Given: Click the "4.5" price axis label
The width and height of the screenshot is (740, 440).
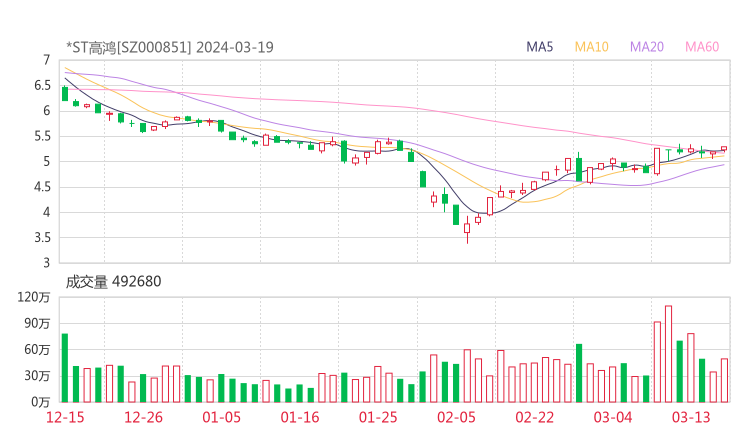Looking at the screenshot, I should [x=42, y=187].
